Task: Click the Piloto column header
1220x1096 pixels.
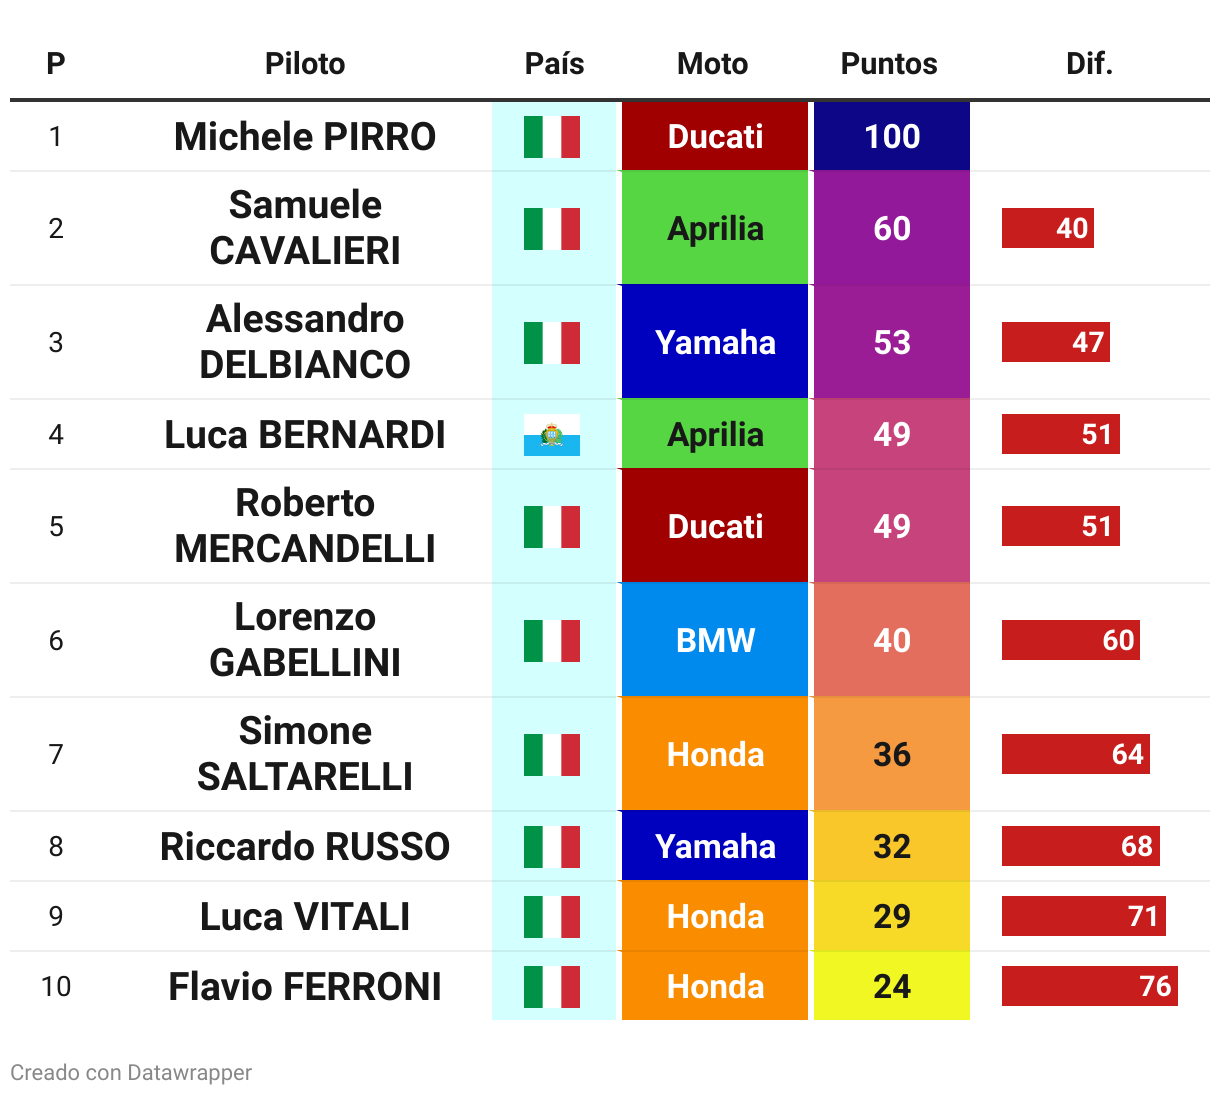Action: [x=305, y=64]
